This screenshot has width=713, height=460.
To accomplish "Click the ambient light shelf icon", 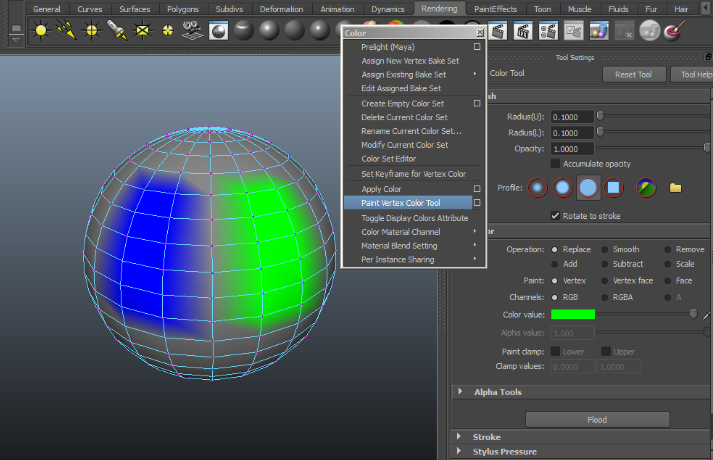I will coord(41,31).
